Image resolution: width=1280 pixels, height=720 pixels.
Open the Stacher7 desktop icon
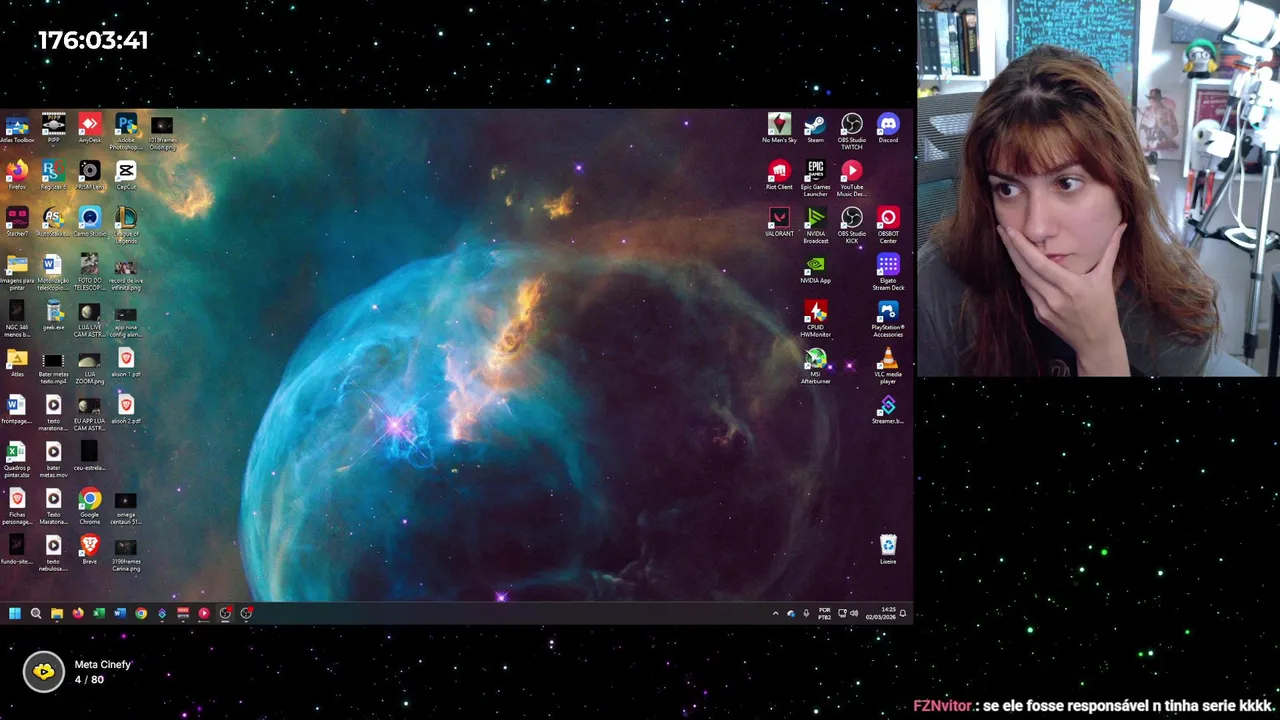[x=17, y=223]
